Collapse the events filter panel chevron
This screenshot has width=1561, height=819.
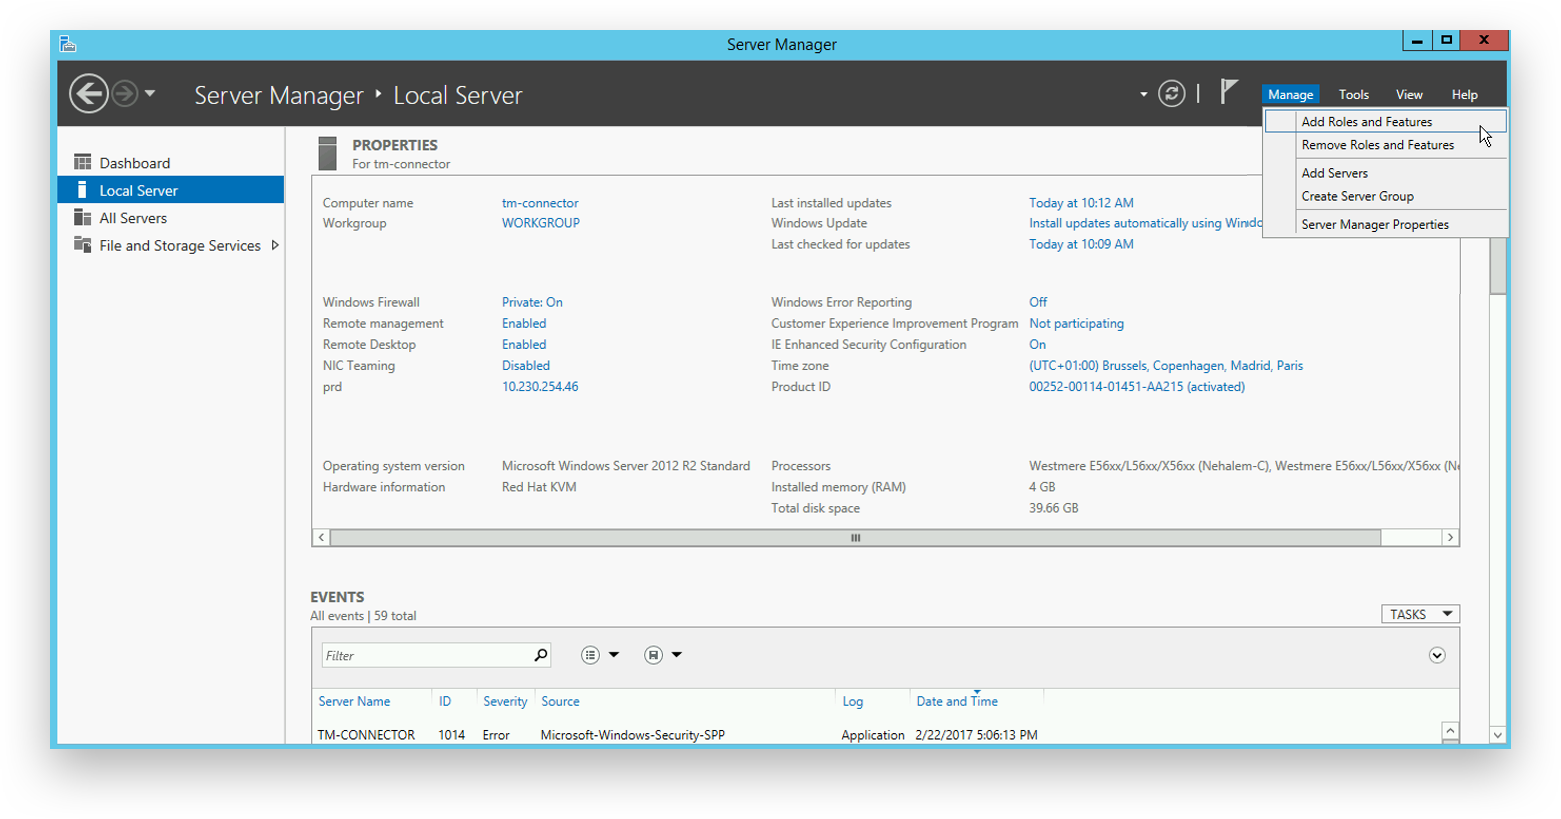(x=1437, y=655)
